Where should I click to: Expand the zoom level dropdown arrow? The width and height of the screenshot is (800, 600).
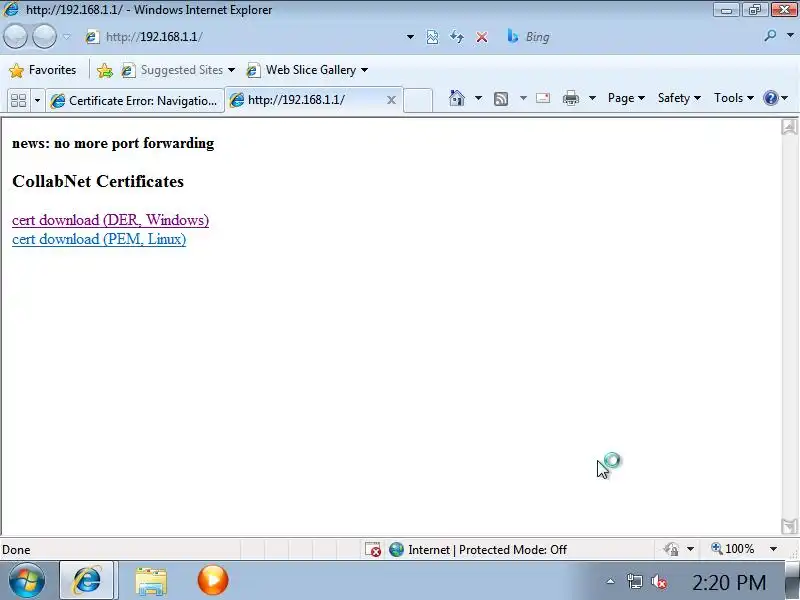773,549
